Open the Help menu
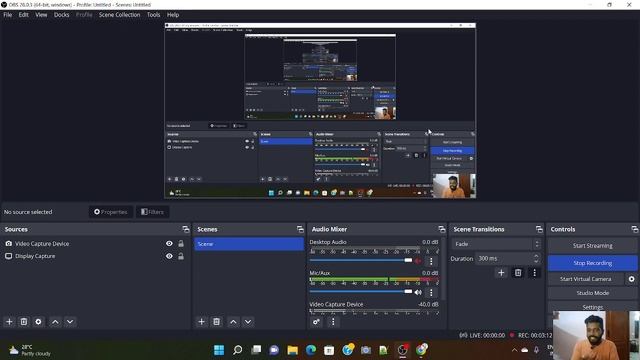The height and width of the screenshot is (360, 640). (x=173, y=15)
